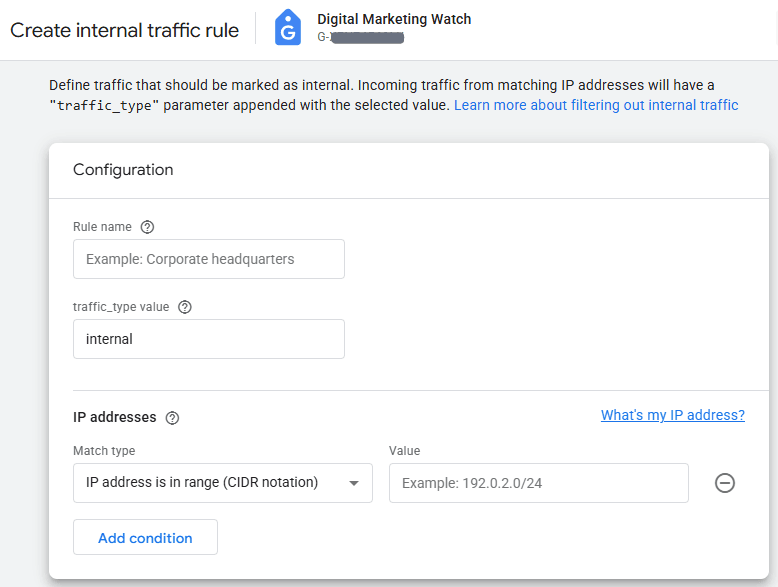
Task: Open the What's my IP address link
Action: [x=673, y=415]
